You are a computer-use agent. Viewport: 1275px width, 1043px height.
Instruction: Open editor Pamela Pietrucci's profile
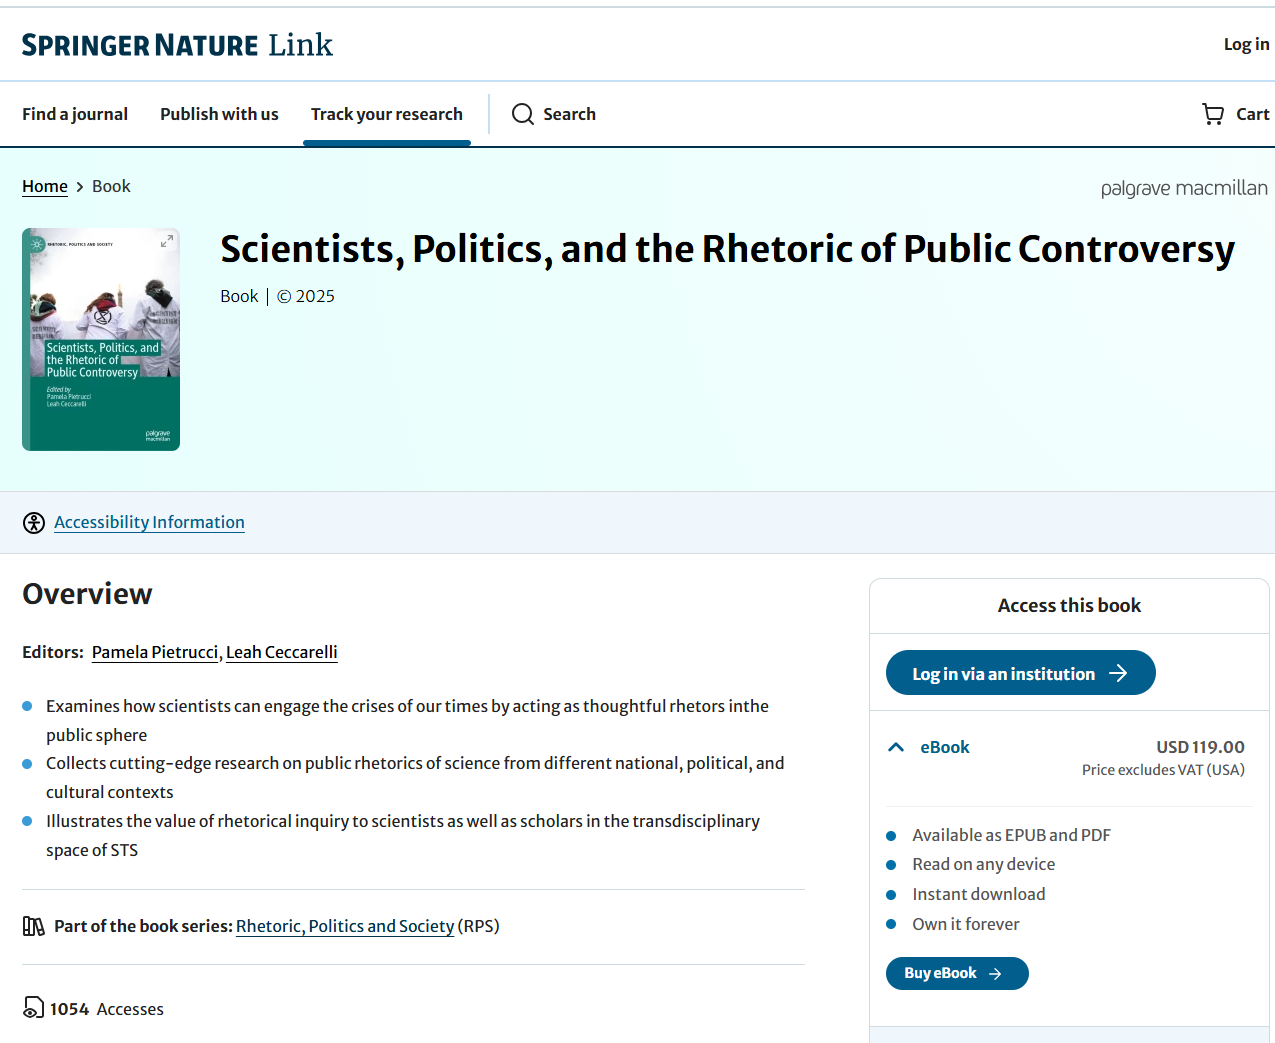pyautogui.click(x=154, y=652)
